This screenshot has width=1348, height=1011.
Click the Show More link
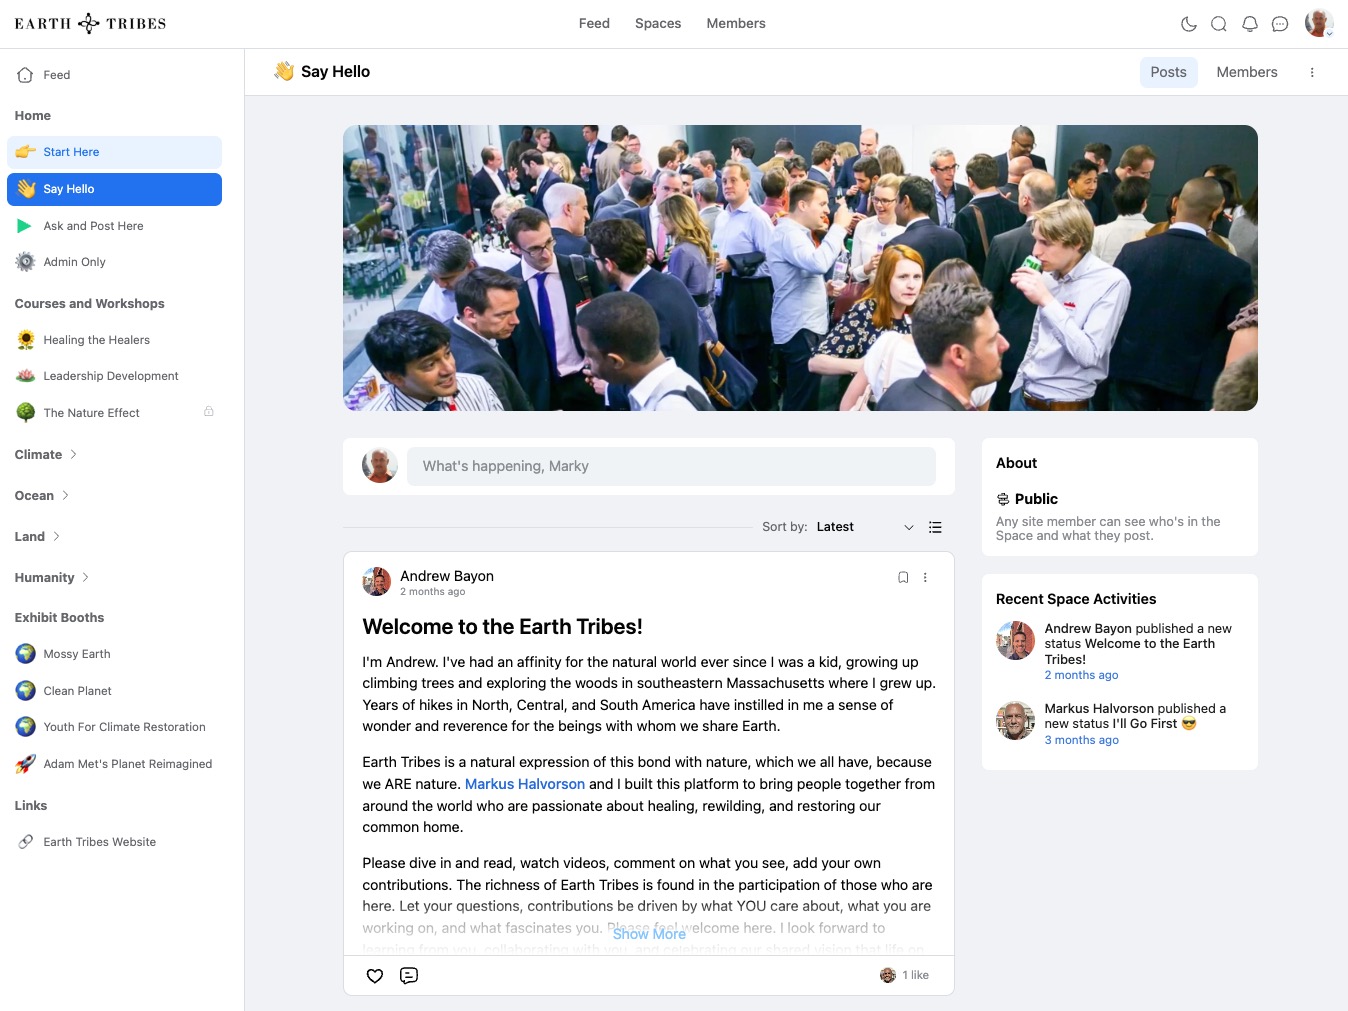[x=649, y=934]
